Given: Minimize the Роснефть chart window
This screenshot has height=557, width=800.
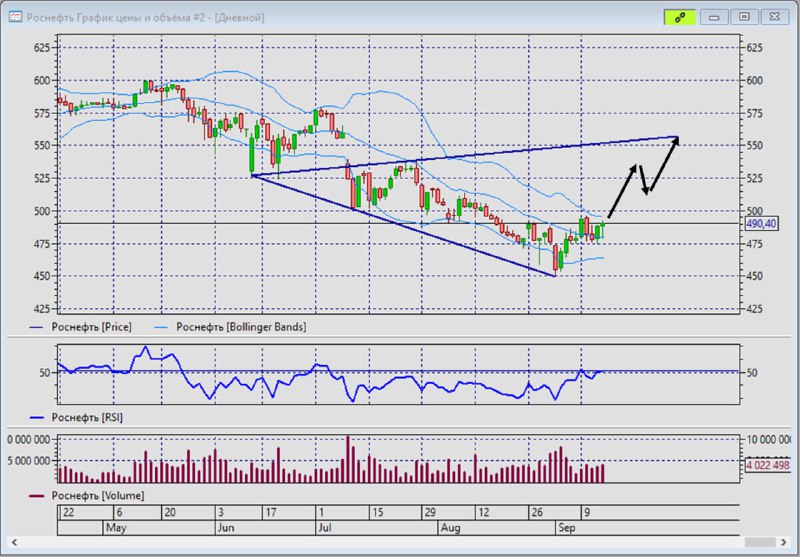Looking at the screenshot, I should [x=714, y=17].
